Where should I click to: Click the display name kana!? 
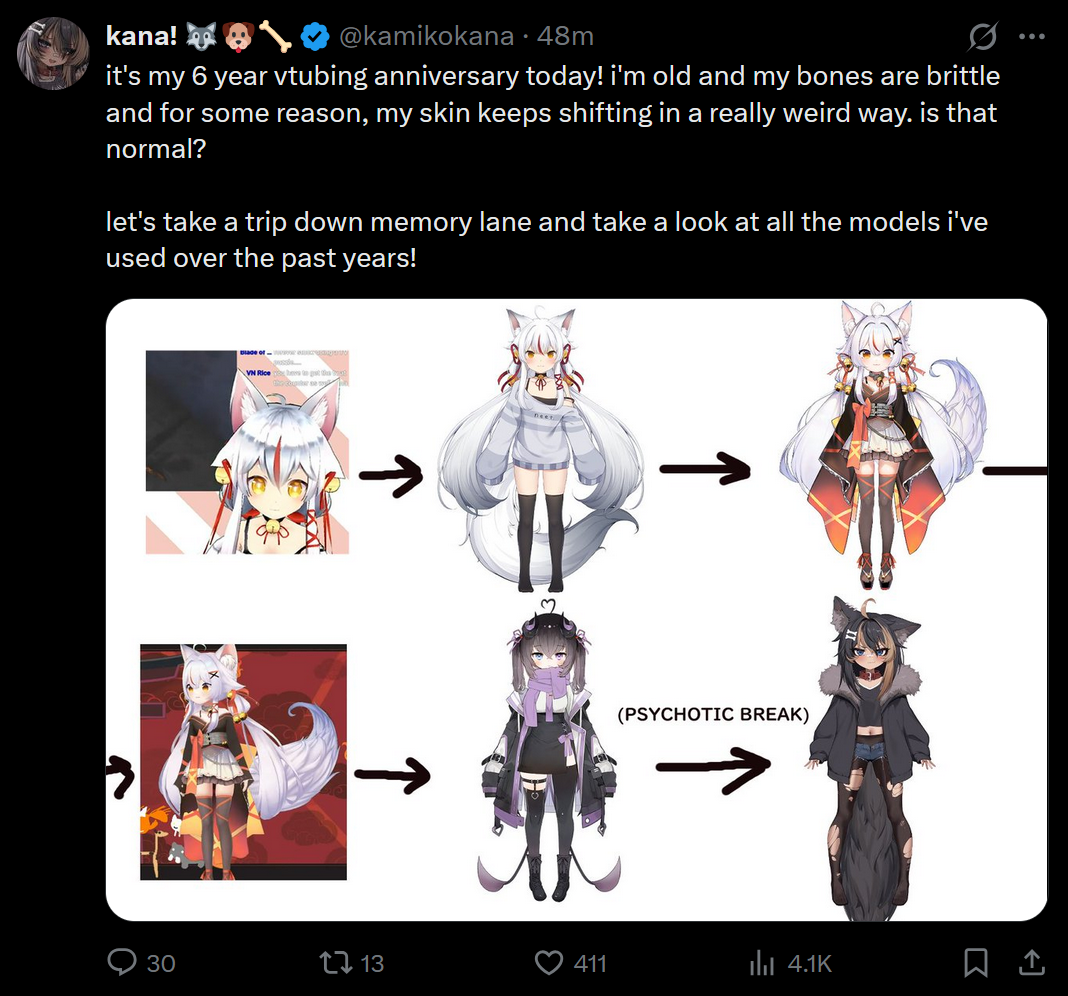pyautogui.click(x=142, y=35)
